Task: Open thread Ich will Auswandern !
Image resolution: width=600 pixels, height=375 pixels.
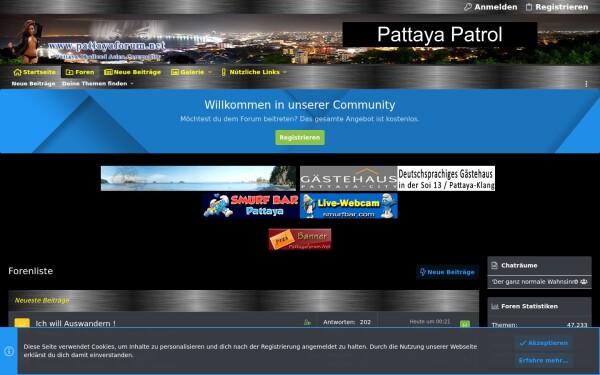Action: (x=75, y=323)
